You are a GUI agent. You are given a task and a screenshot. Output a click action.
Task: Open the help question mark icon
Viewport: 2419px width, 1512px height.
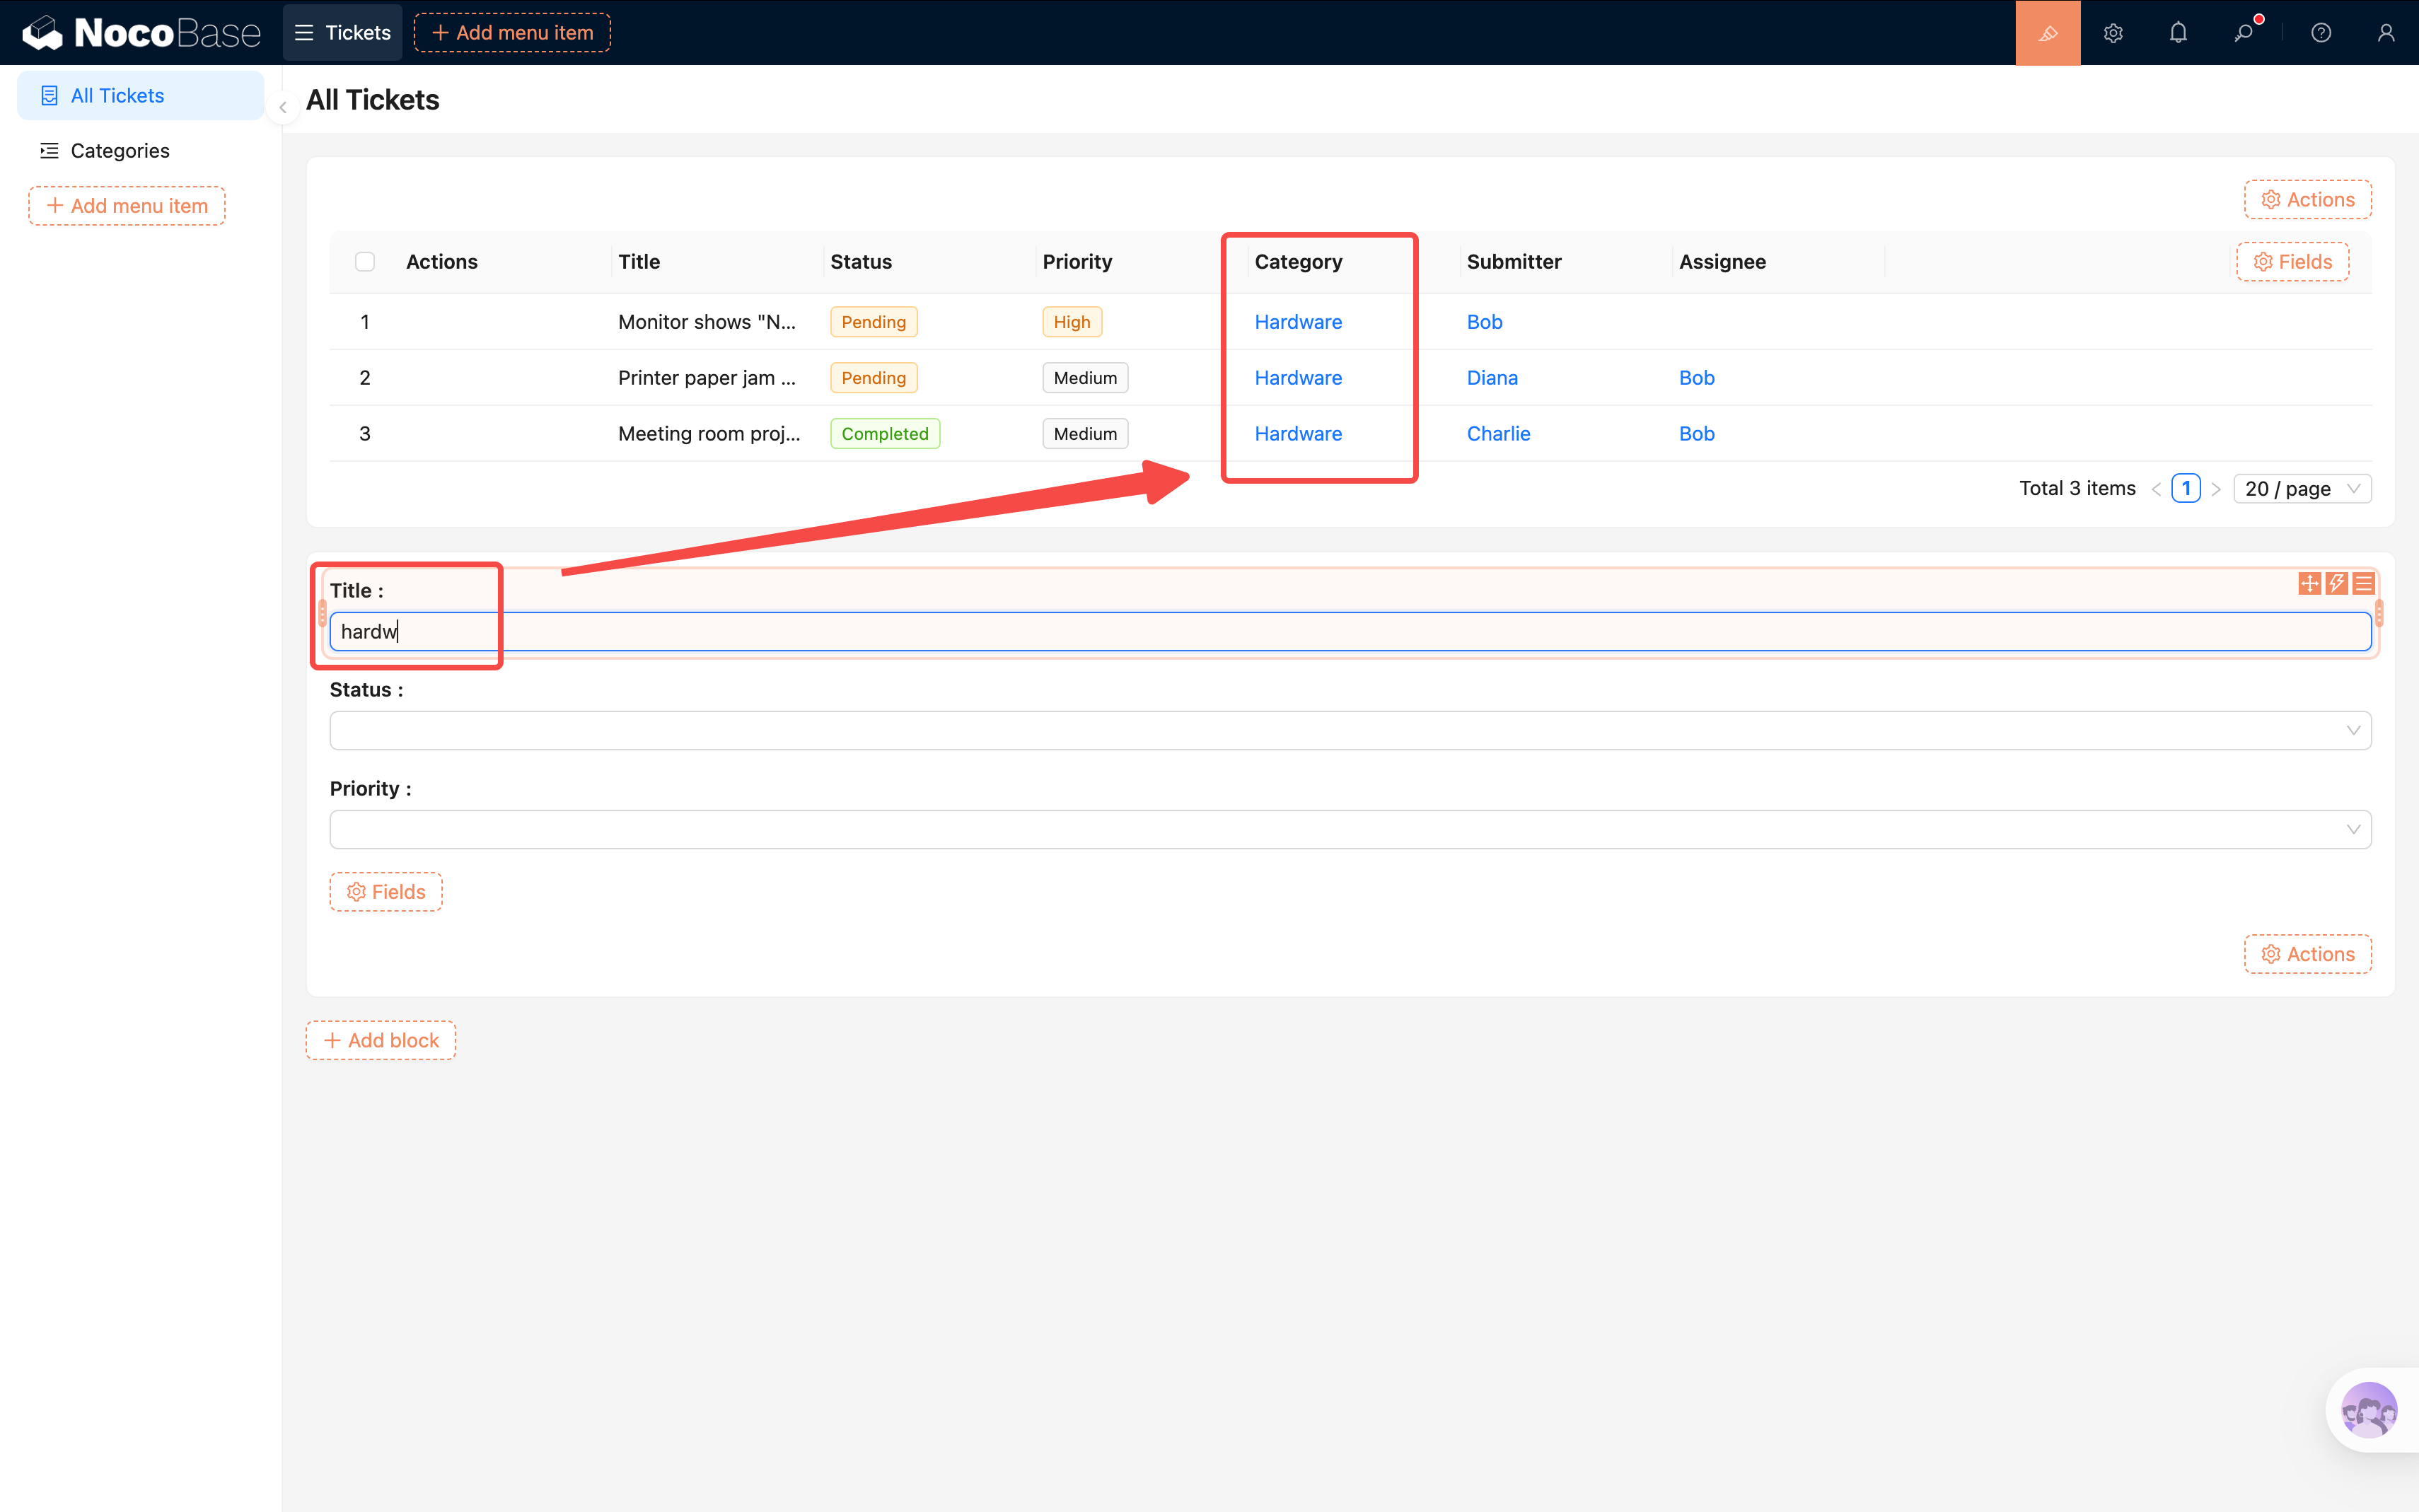[x=2321, y=33]
